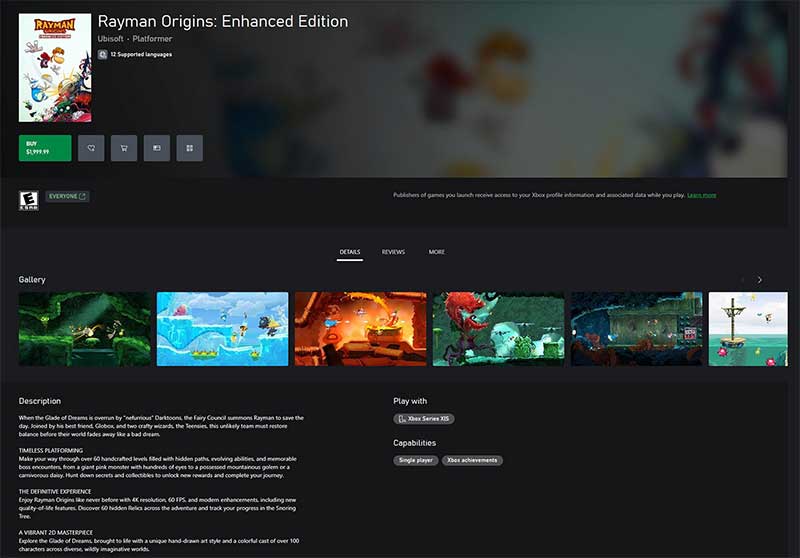Open the ocean mast gallery screenshot
This screenshot has width=800, height=558.
tap(748, 329)
